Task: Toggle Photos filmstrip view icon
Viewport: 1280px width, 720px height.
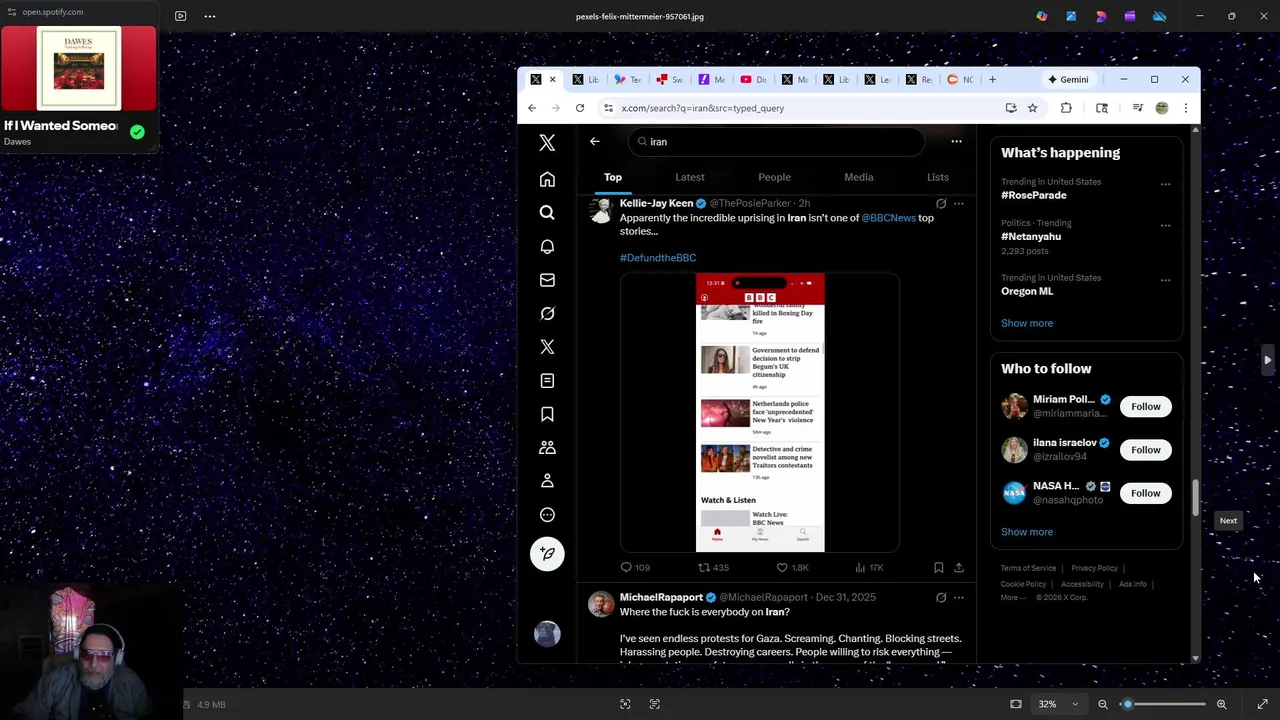Action: pyautogui.click(x=181, y=16)
